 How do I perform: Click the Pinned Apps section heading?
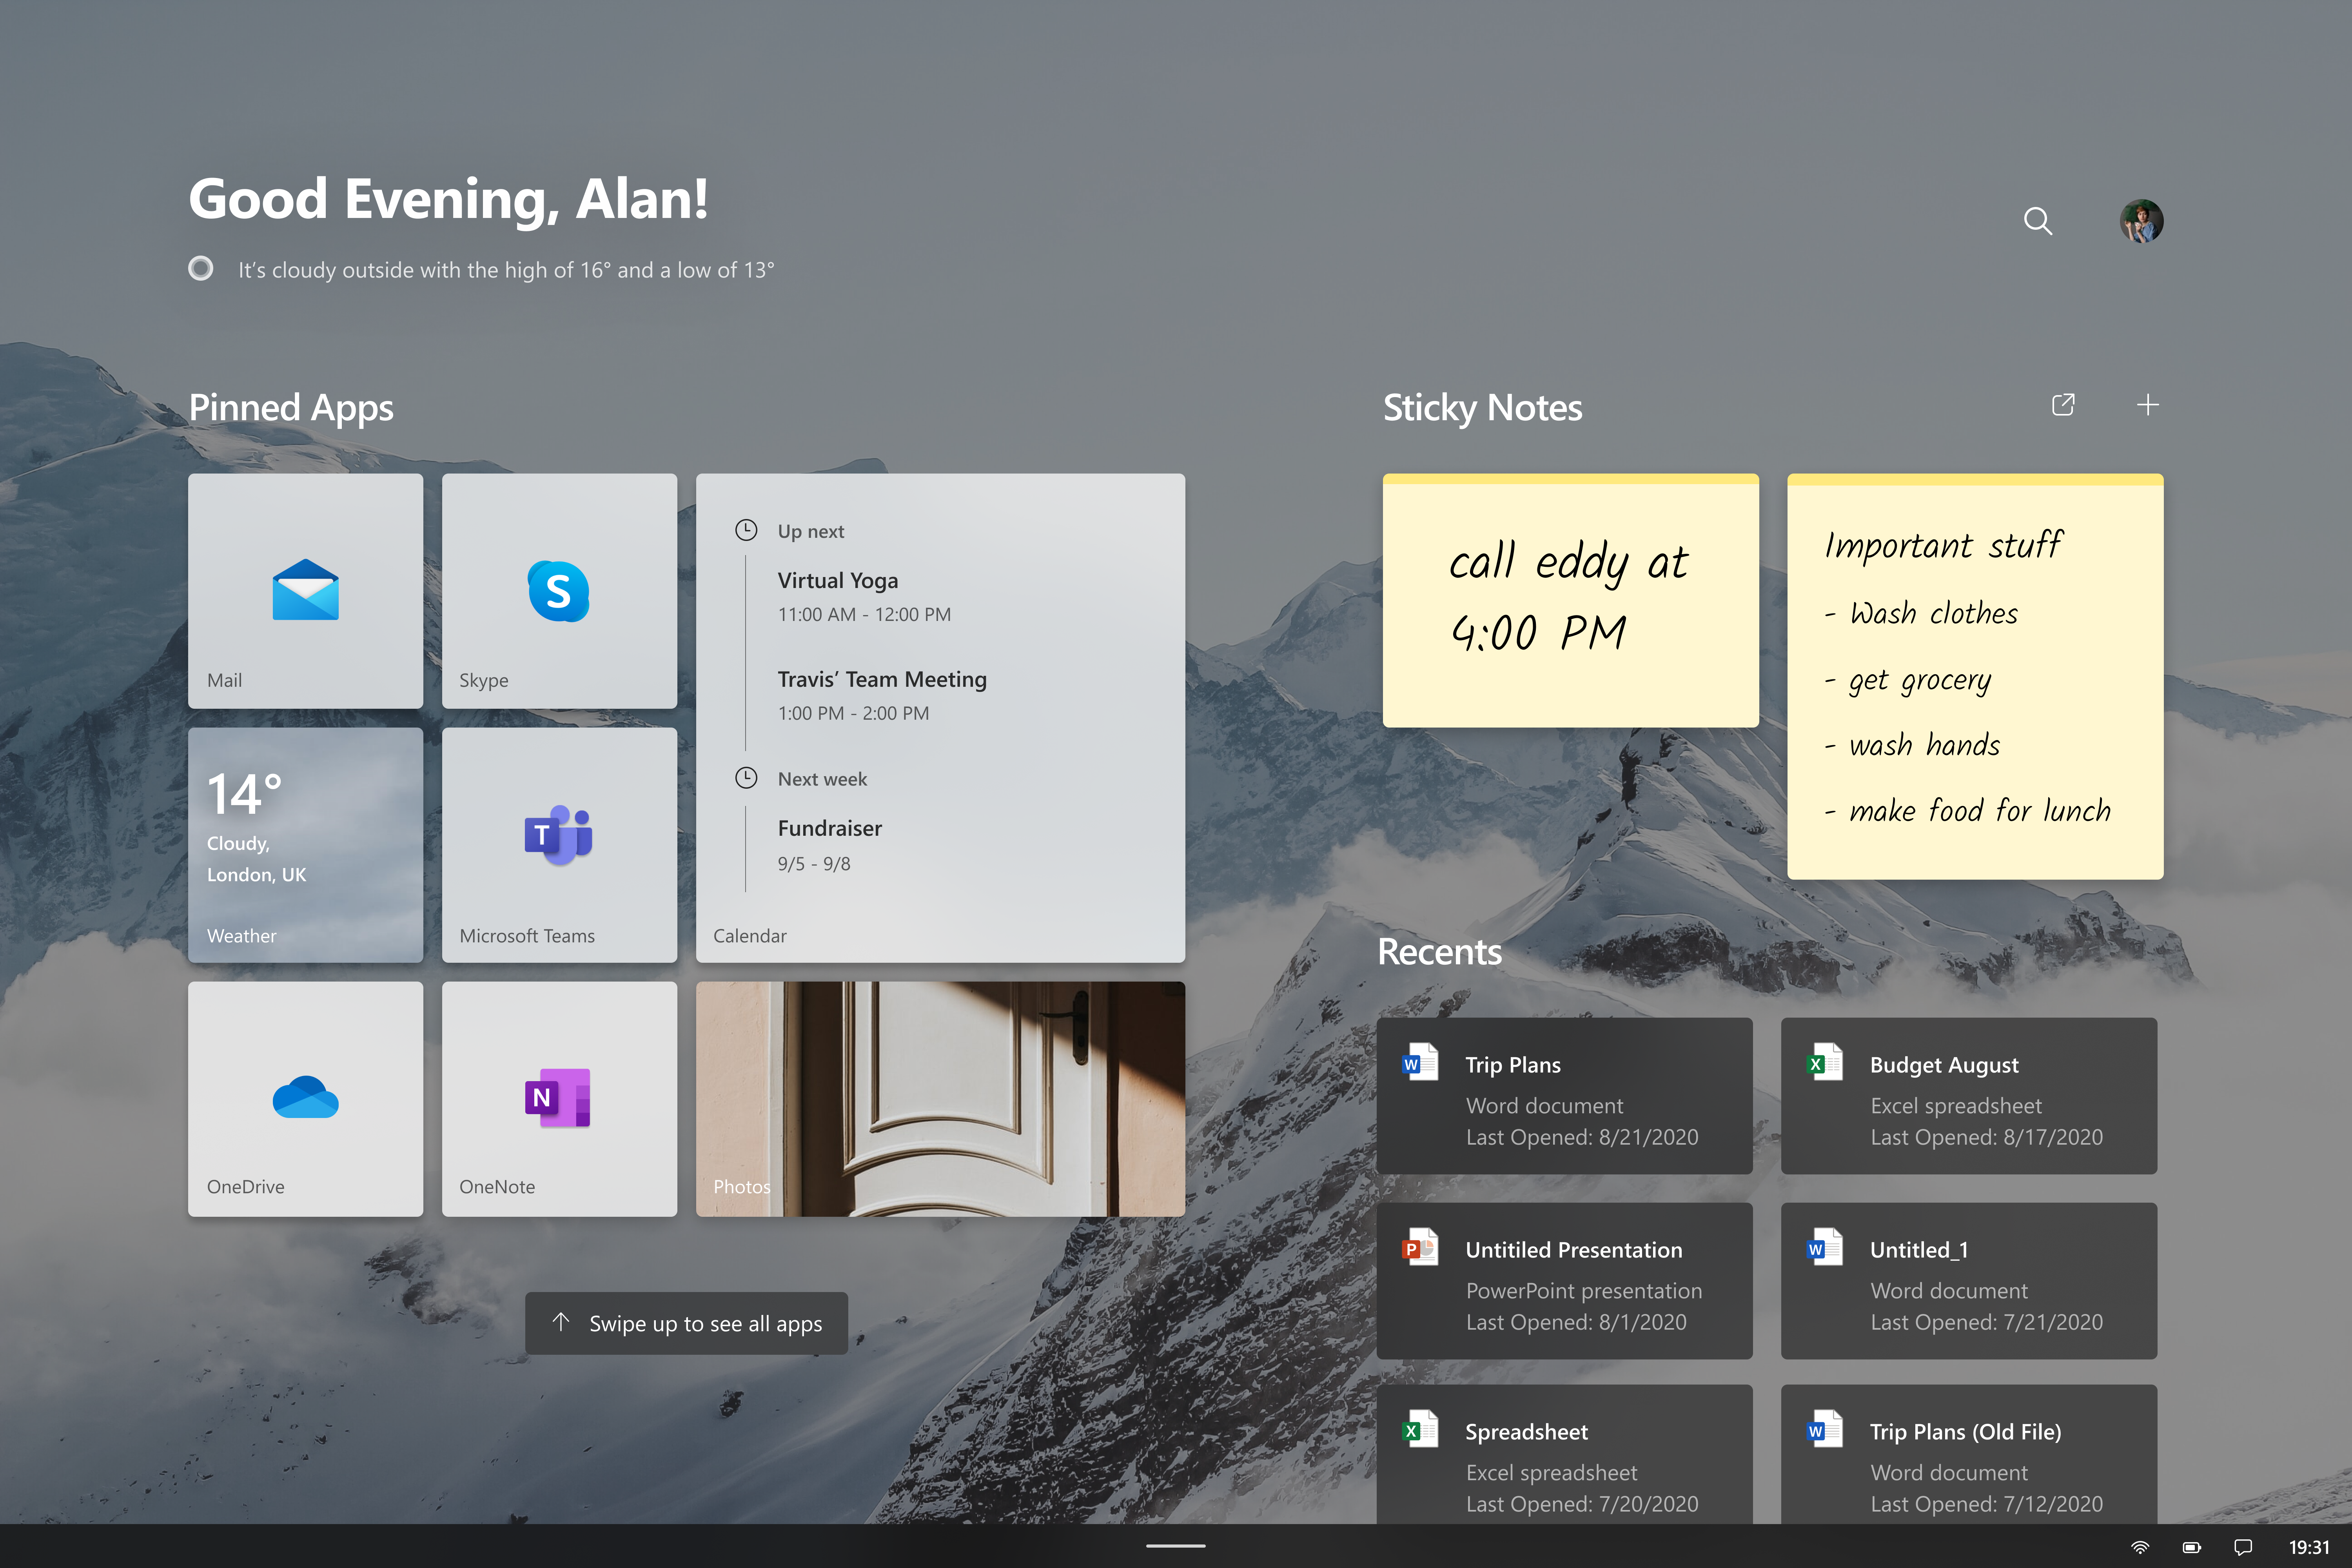point(291,408)
